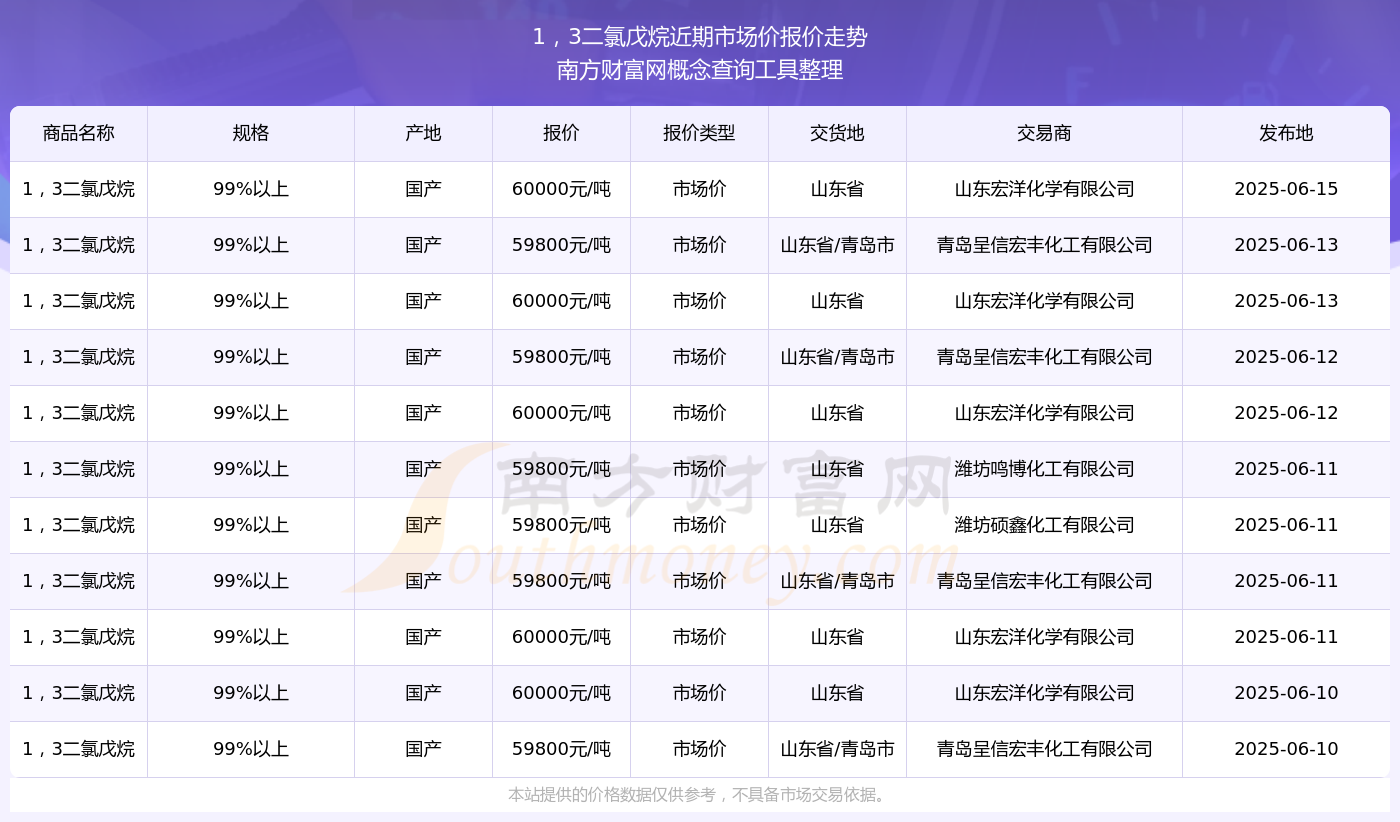
Task: Click the date in the 潍坊硕鑫化工 row
Action: tap(1286, 525)
